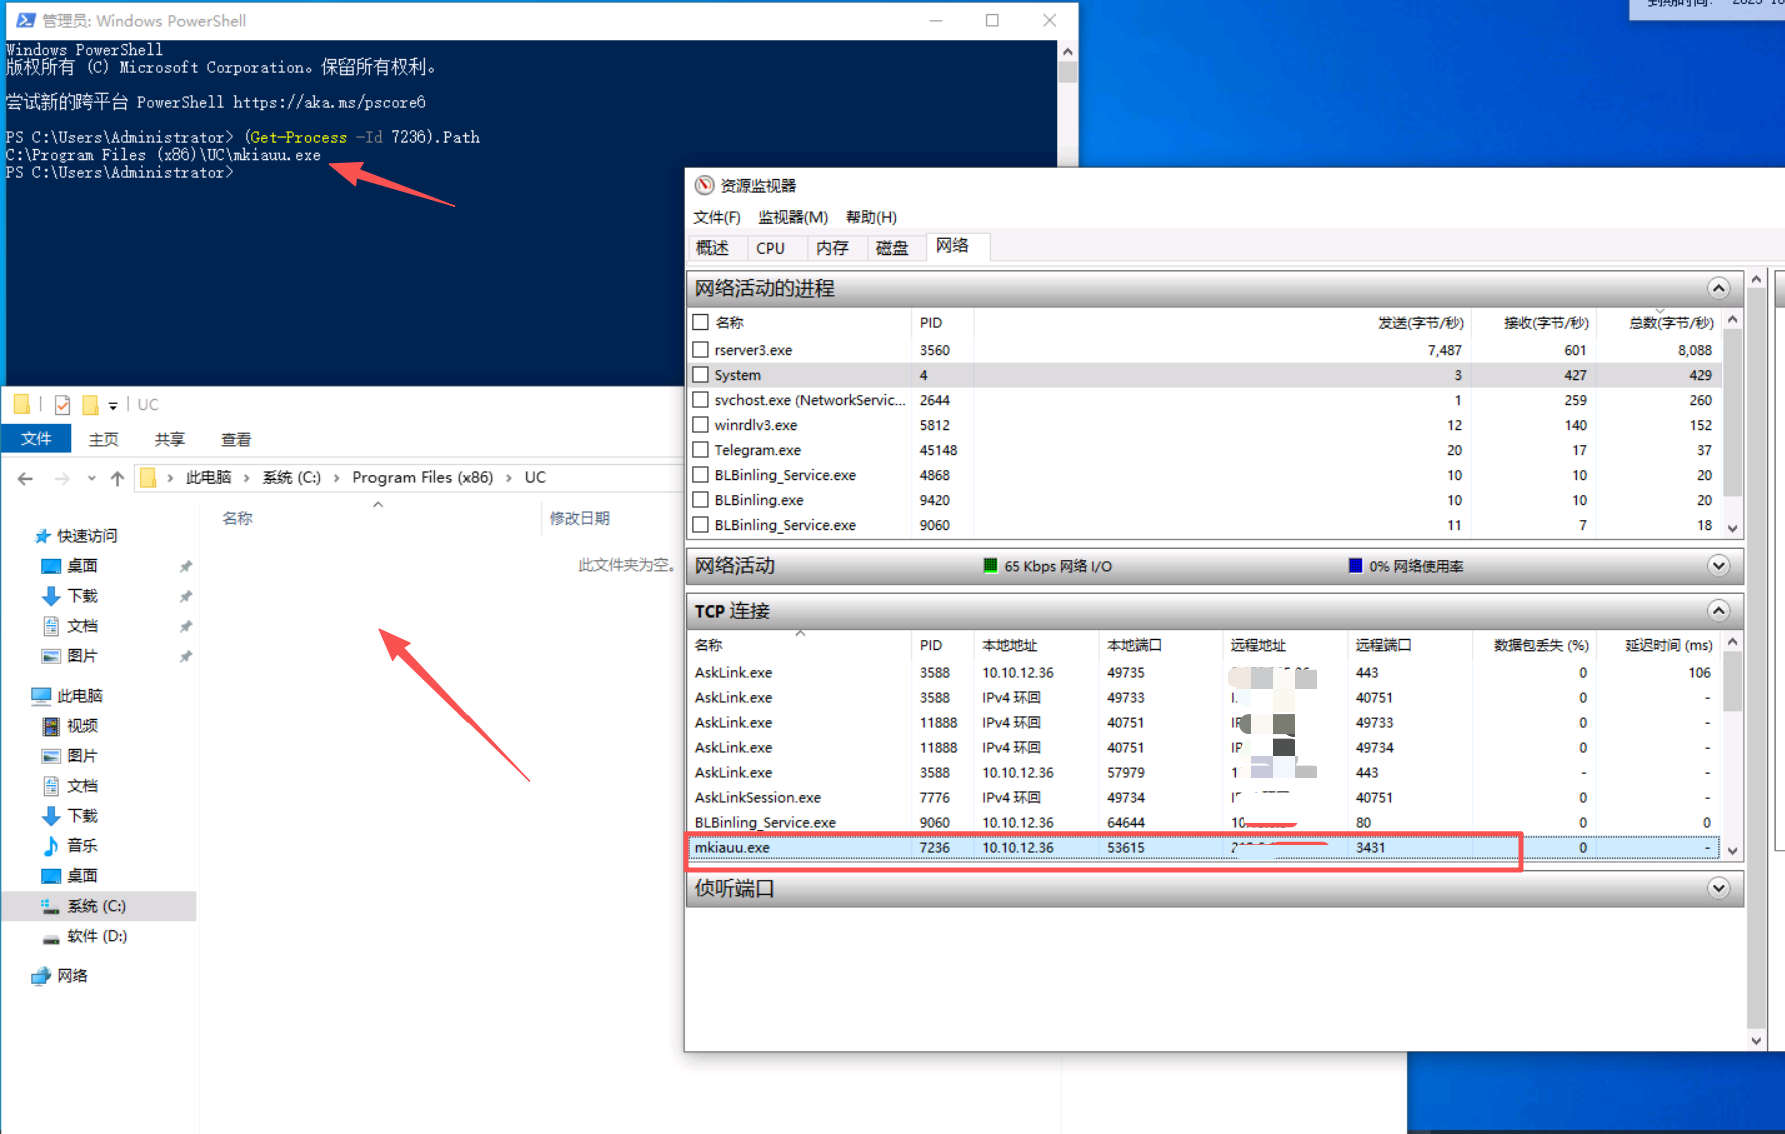This screenshot has width=1785, height=1134.
Task: Select the Software (D:) drive icon
Action: (51, 937)
